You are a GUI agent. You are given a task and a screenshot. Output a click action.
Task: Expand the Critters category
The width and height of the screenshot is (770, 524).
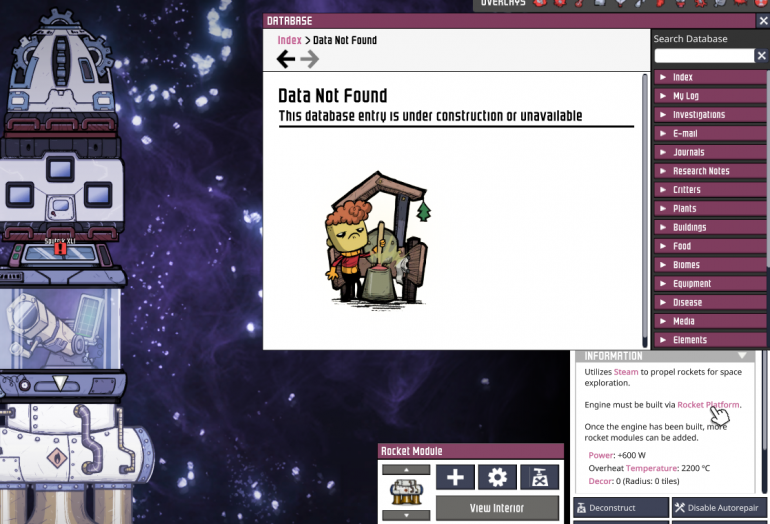coord(710,190)
